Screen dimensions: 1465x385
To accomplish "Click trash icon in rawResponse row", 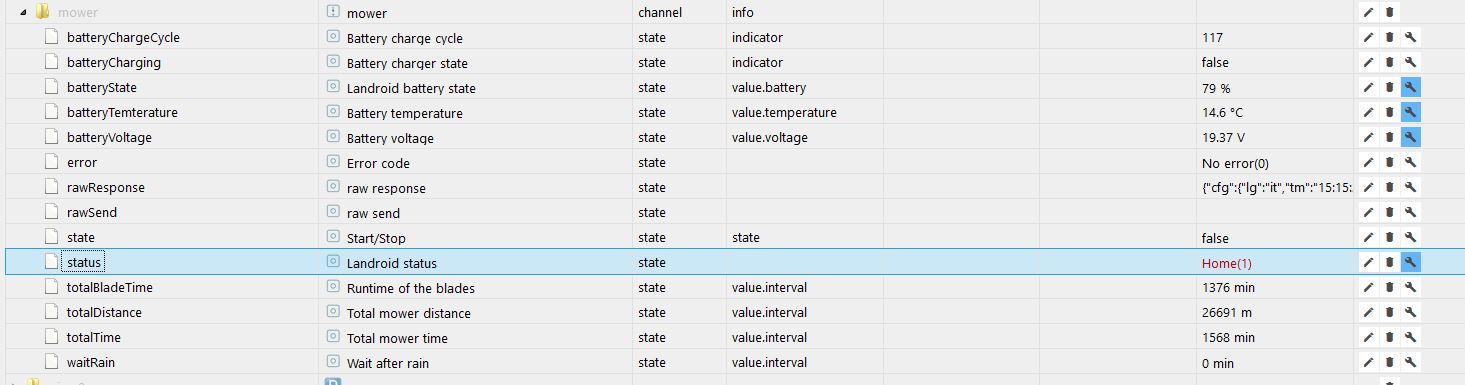I will pos(1389,187).
